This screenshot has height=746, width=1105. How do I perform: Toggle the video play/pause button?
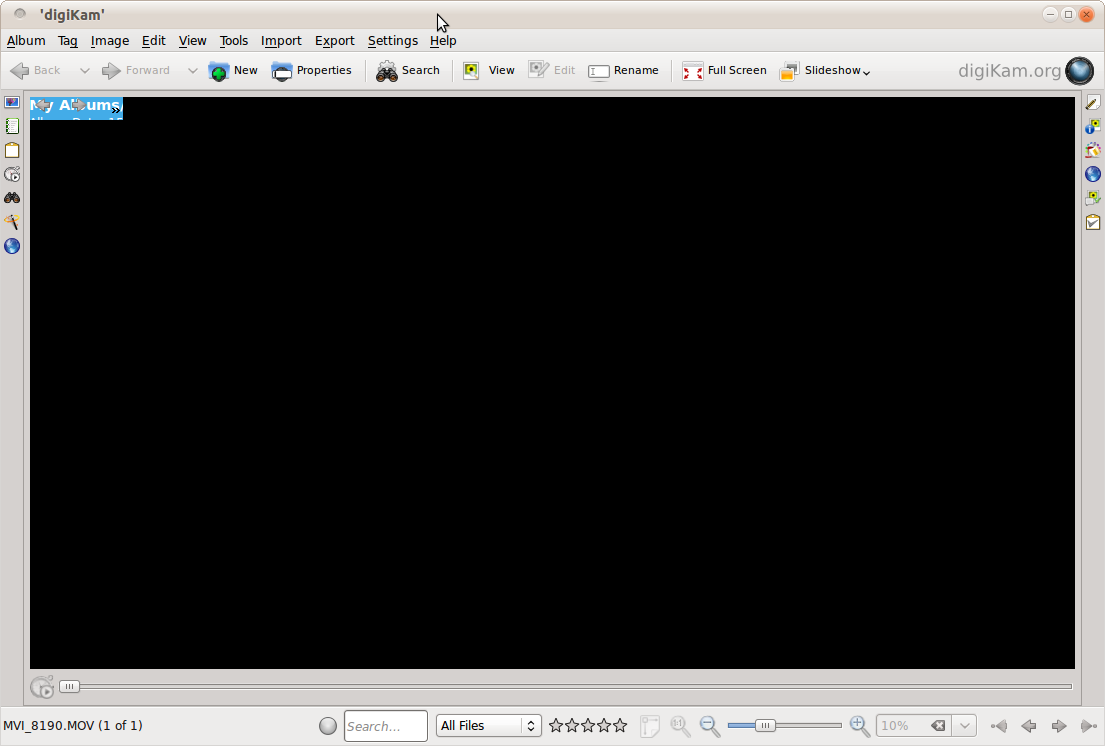point(42,687)
